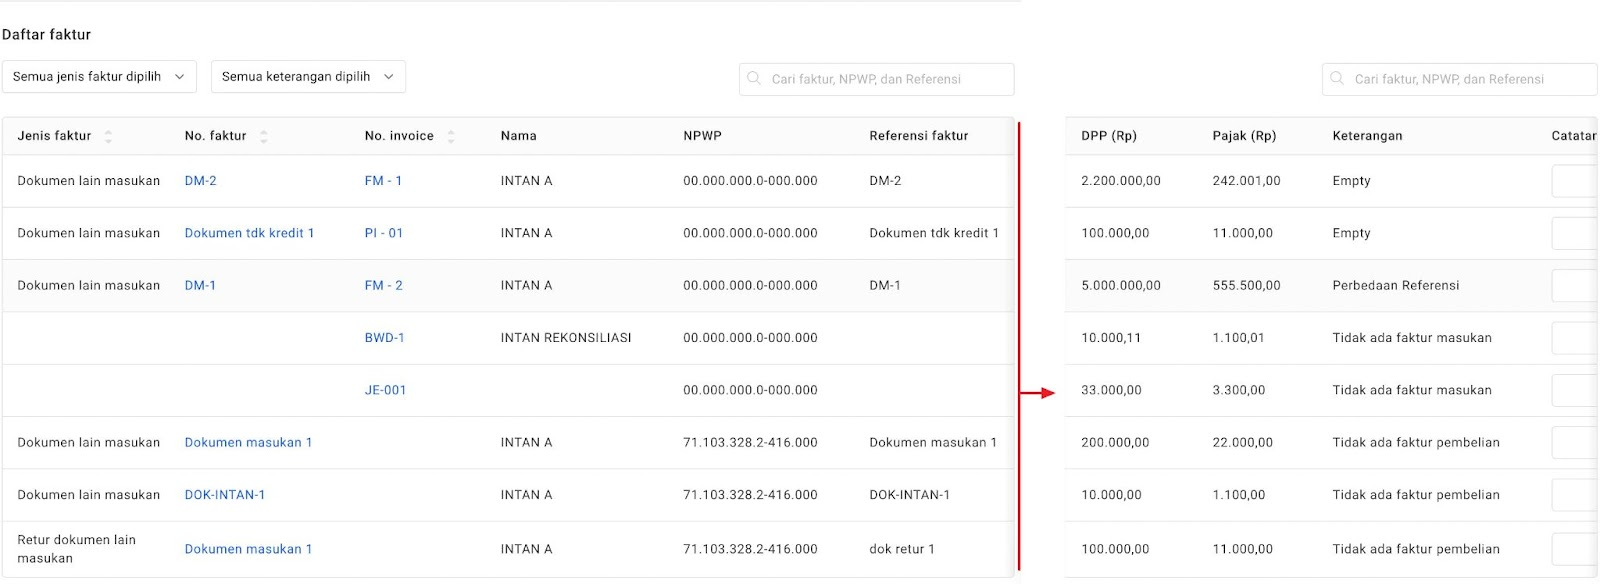
Task: Sort by No. invoice column arrows
Action: [x=451, y=136]
